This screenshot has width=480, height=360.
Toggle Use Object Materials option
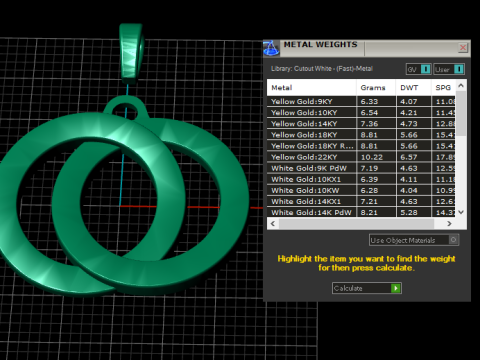pyautogui.click(x=414, y=240)
